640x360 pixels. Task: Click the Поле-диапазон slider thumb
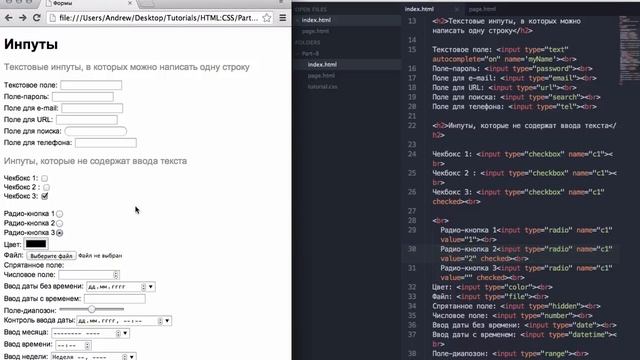point(91,309)
